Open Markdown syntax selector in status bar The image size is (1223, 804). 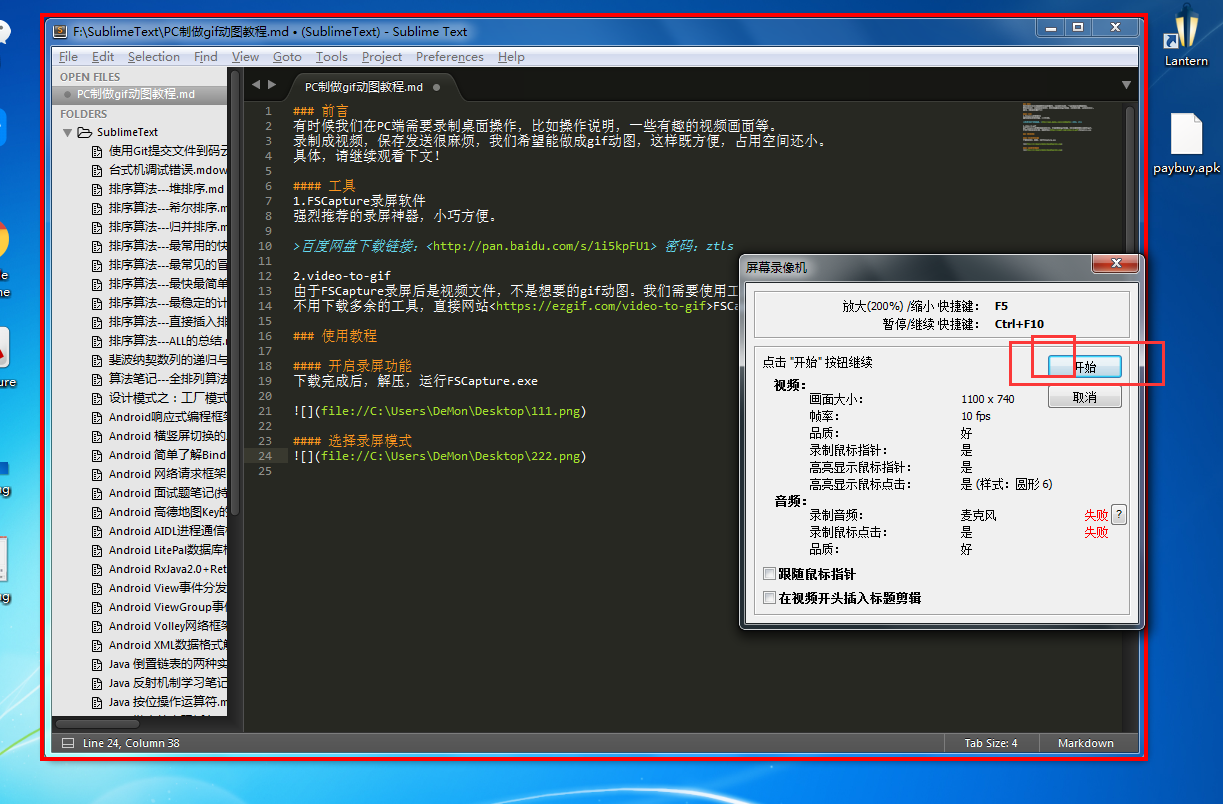point(1085,743)
